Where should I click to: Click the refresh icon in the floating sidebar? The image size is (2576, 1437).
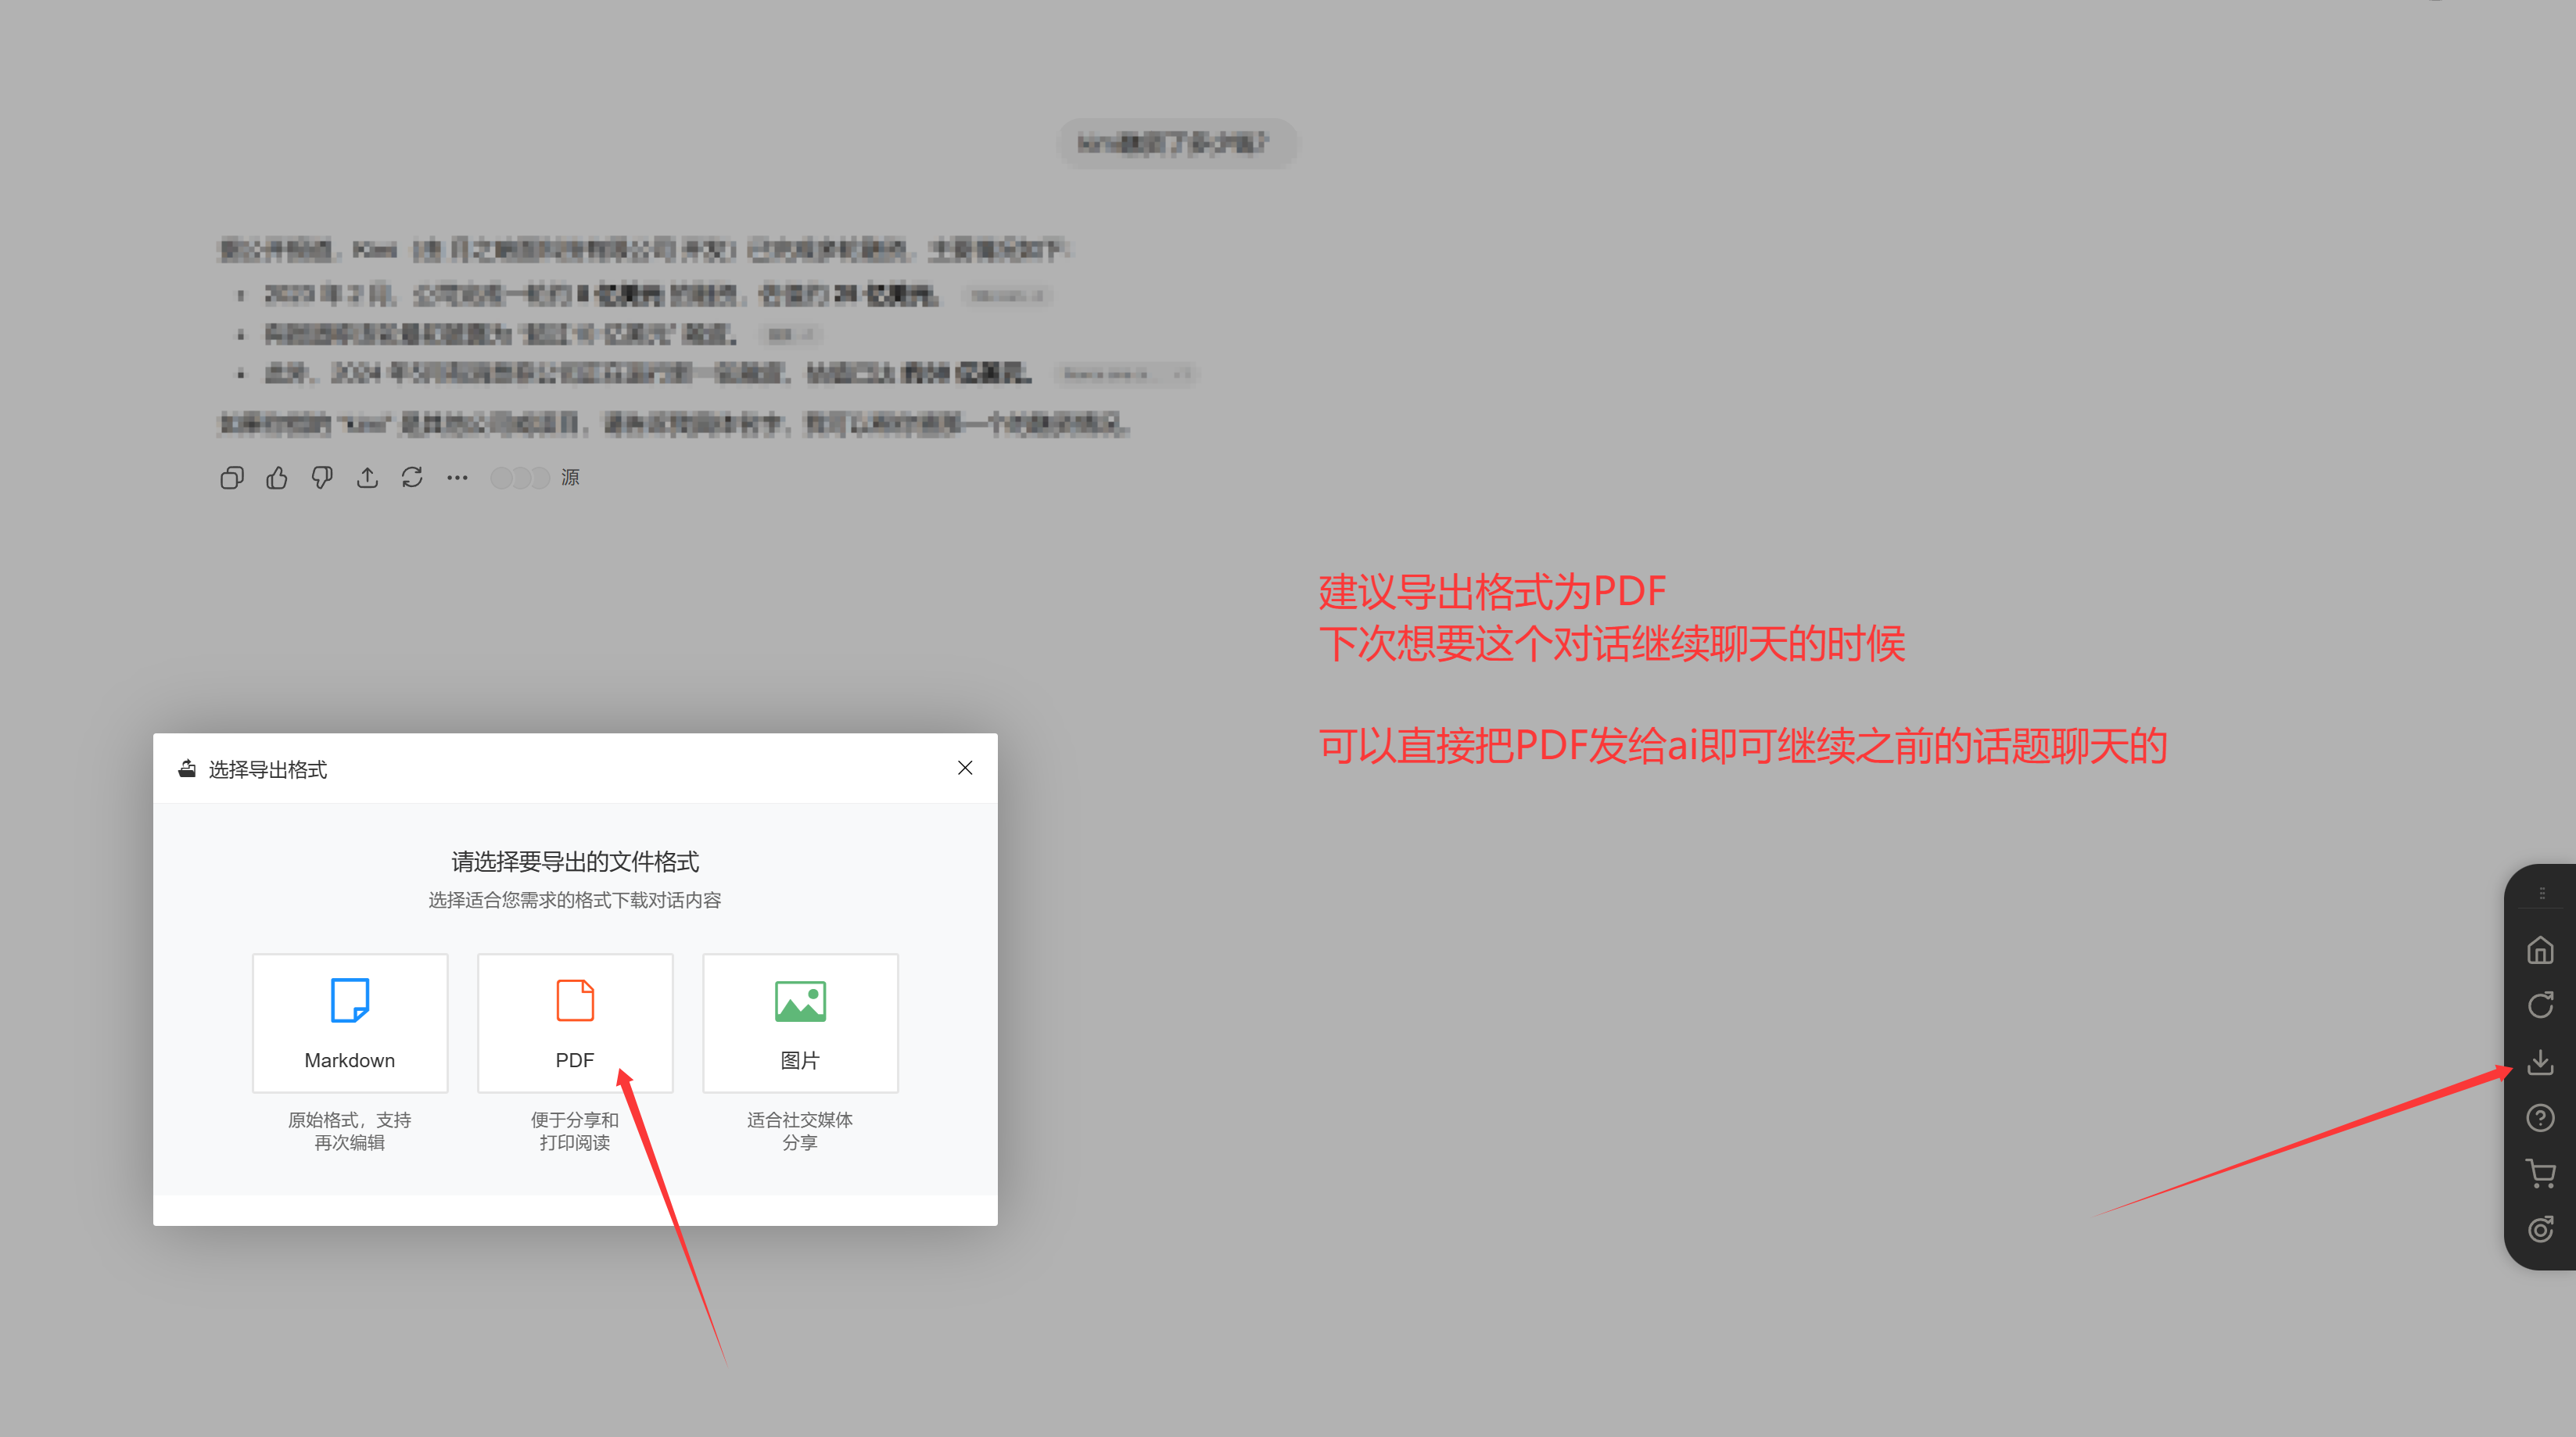point(2540,1005)
